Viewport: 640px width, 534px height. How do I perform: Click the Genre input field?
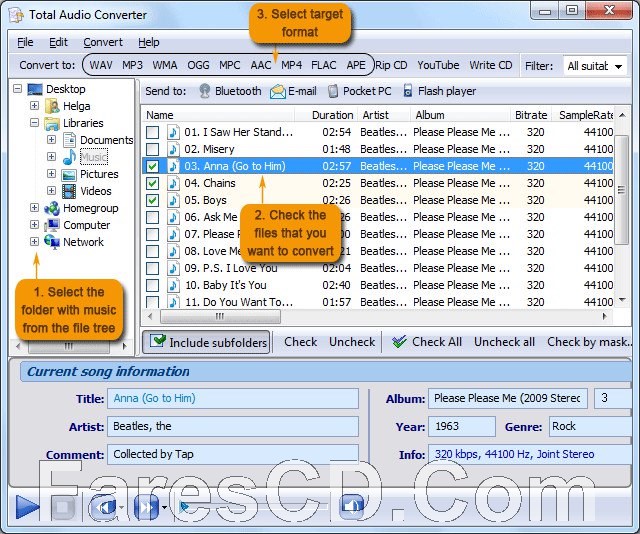point(590,427)
